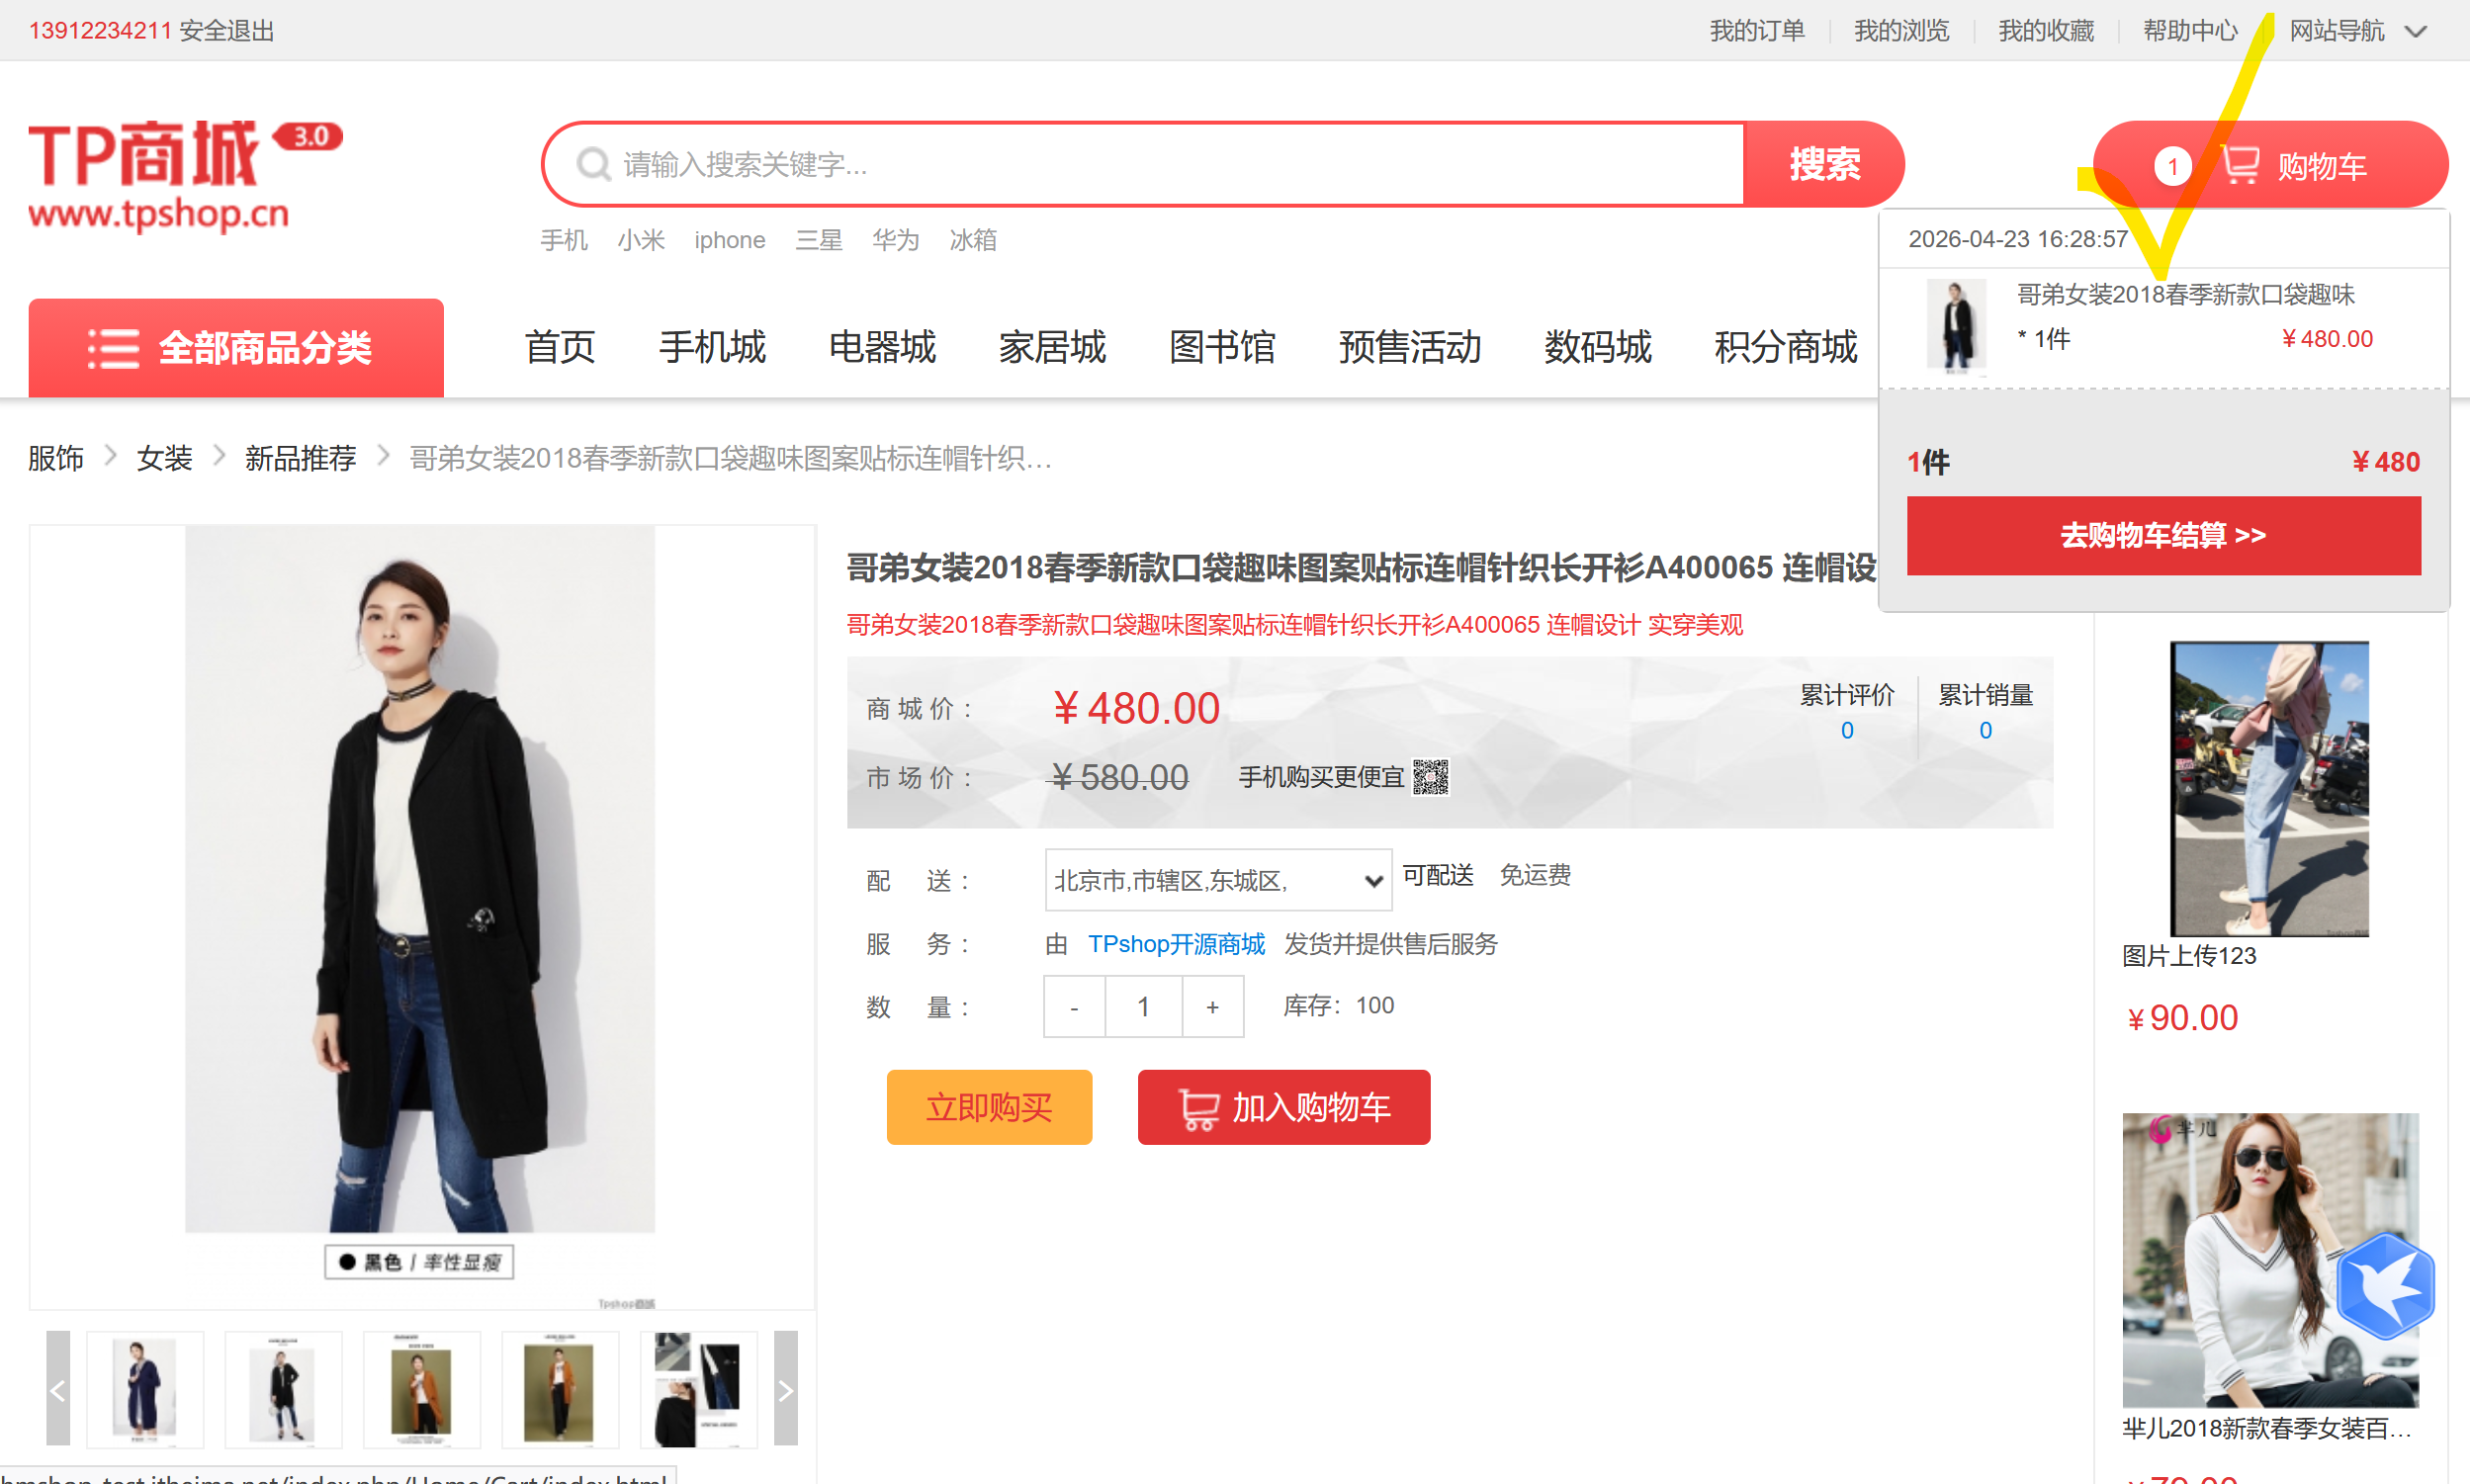Image resolution: width=2470 pixels, height=1484 pixels.
Task: Open the delivery region dropdown 北京市,市辖区,东城区
Action: tap(1218, 880)
